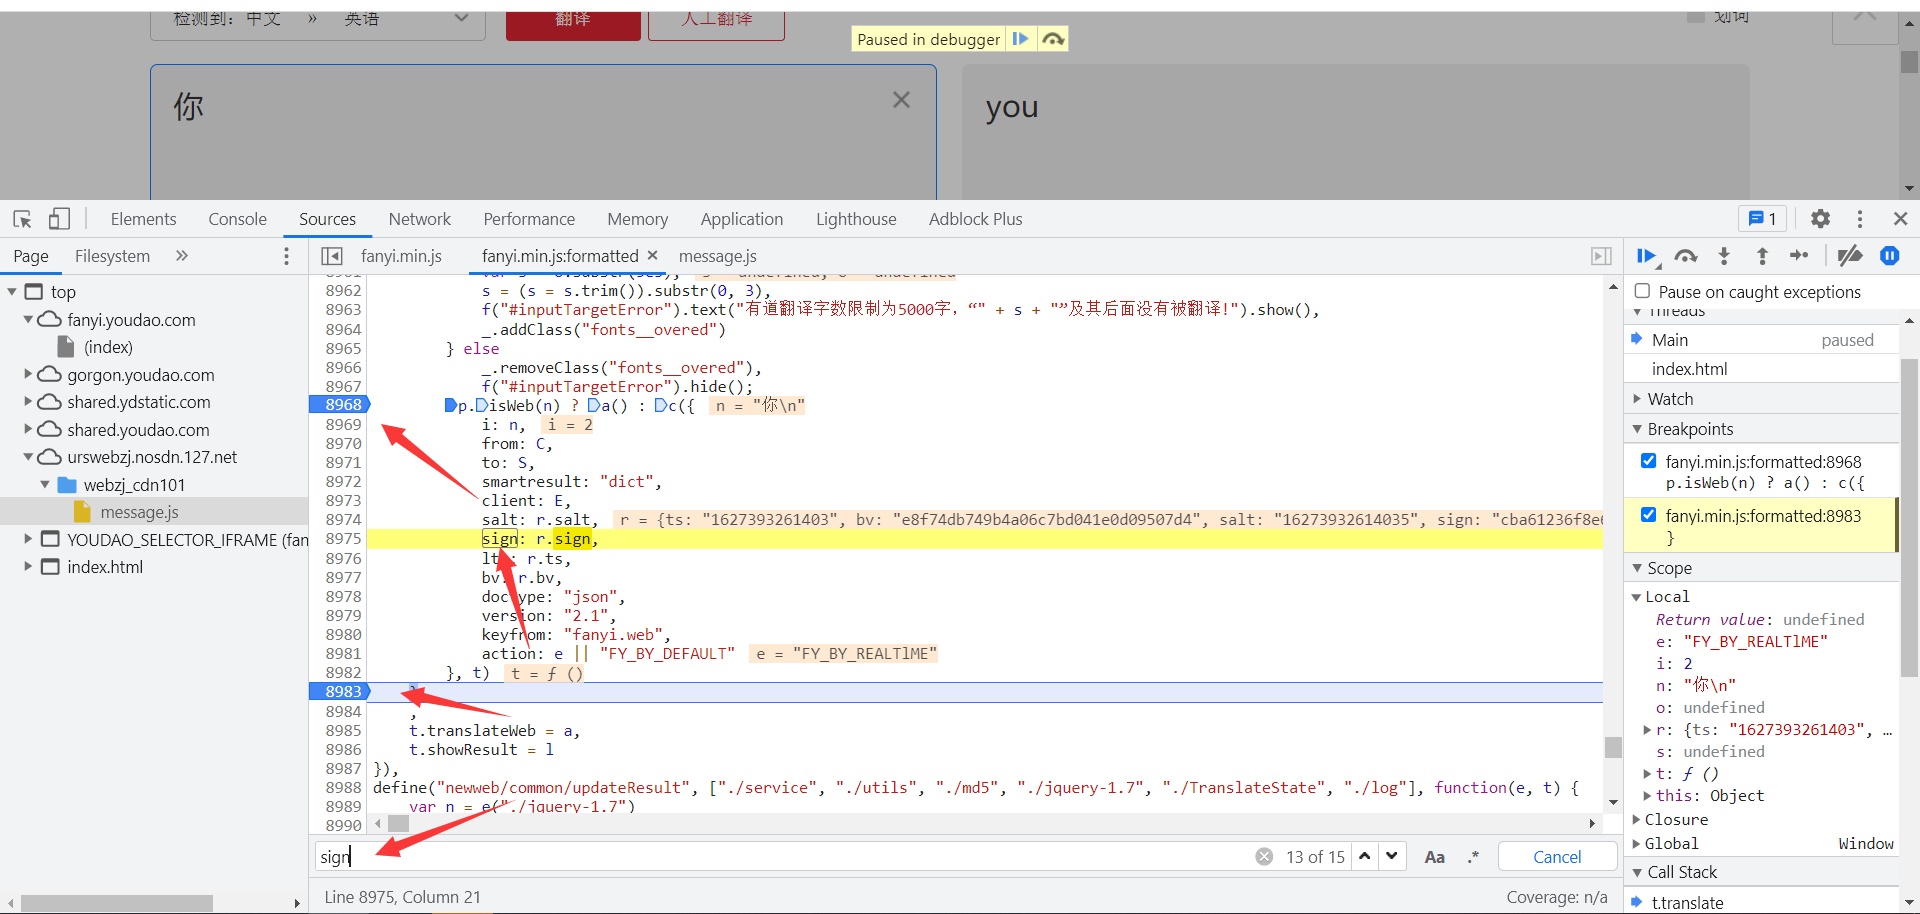Hide the debugger sidebar pane
The image size is (1920, 914).
click(x=1601, y=256)
